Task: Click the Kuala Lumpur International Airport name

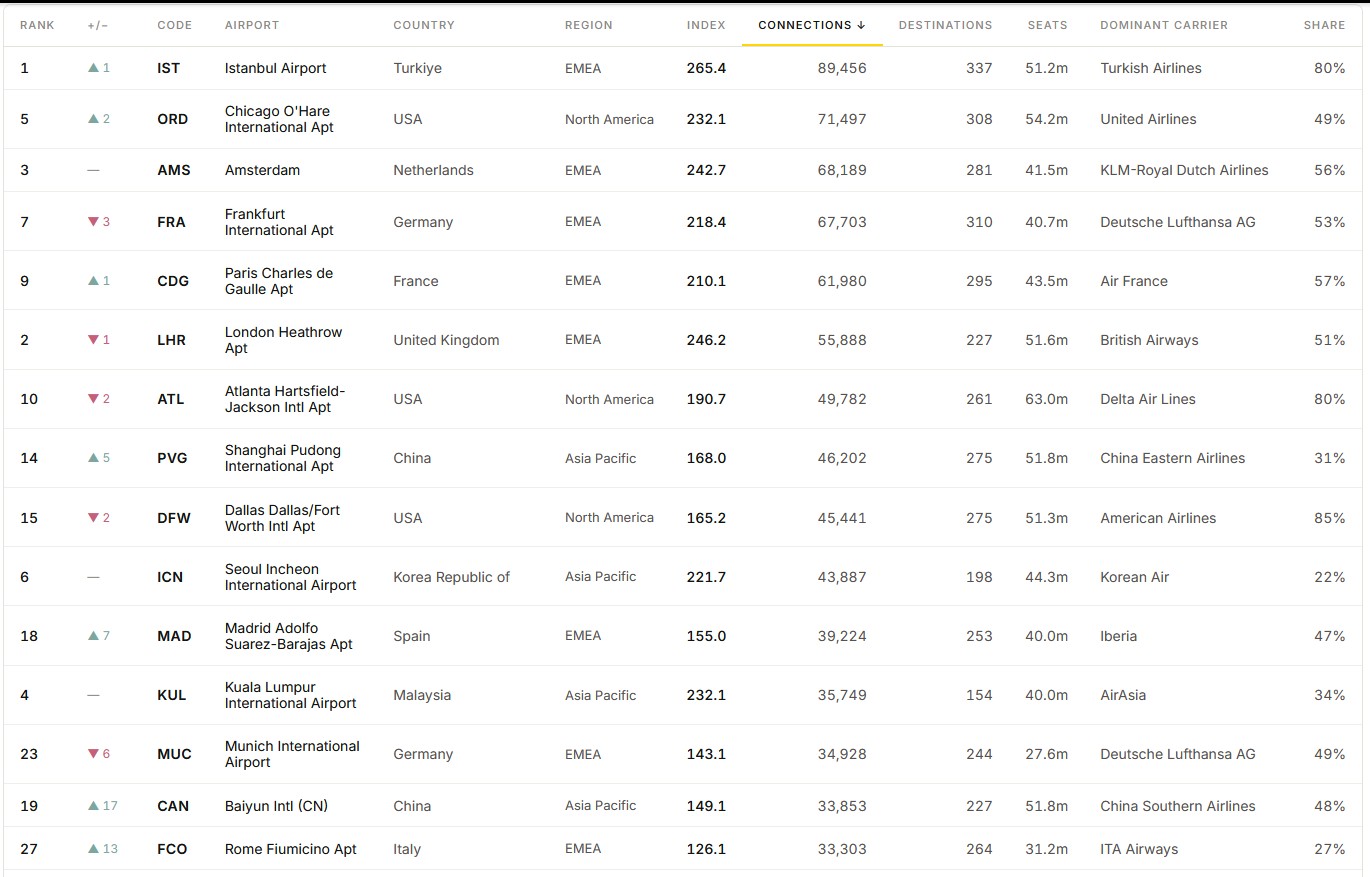Action: point(290,695)
